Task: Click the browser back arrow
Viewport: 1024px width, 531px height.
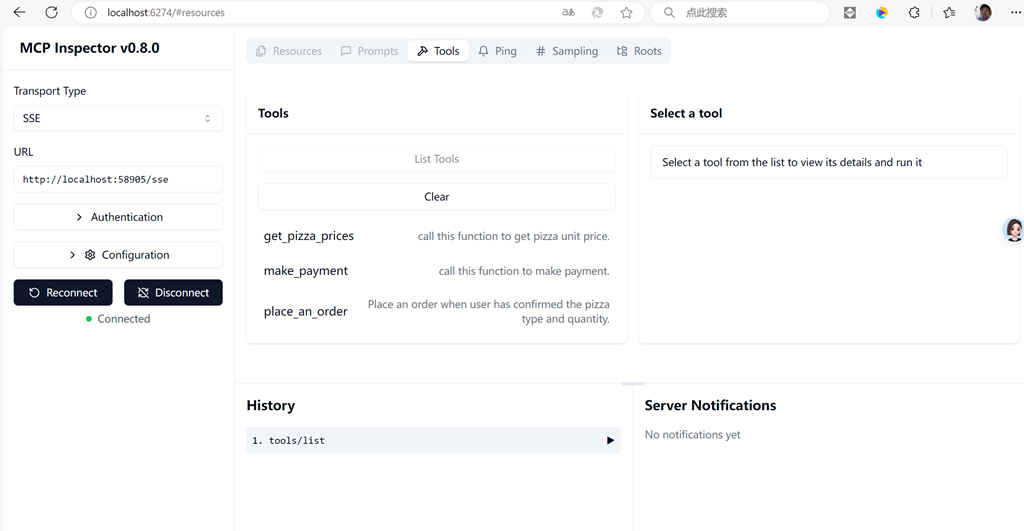Action: tap(19, 13)
